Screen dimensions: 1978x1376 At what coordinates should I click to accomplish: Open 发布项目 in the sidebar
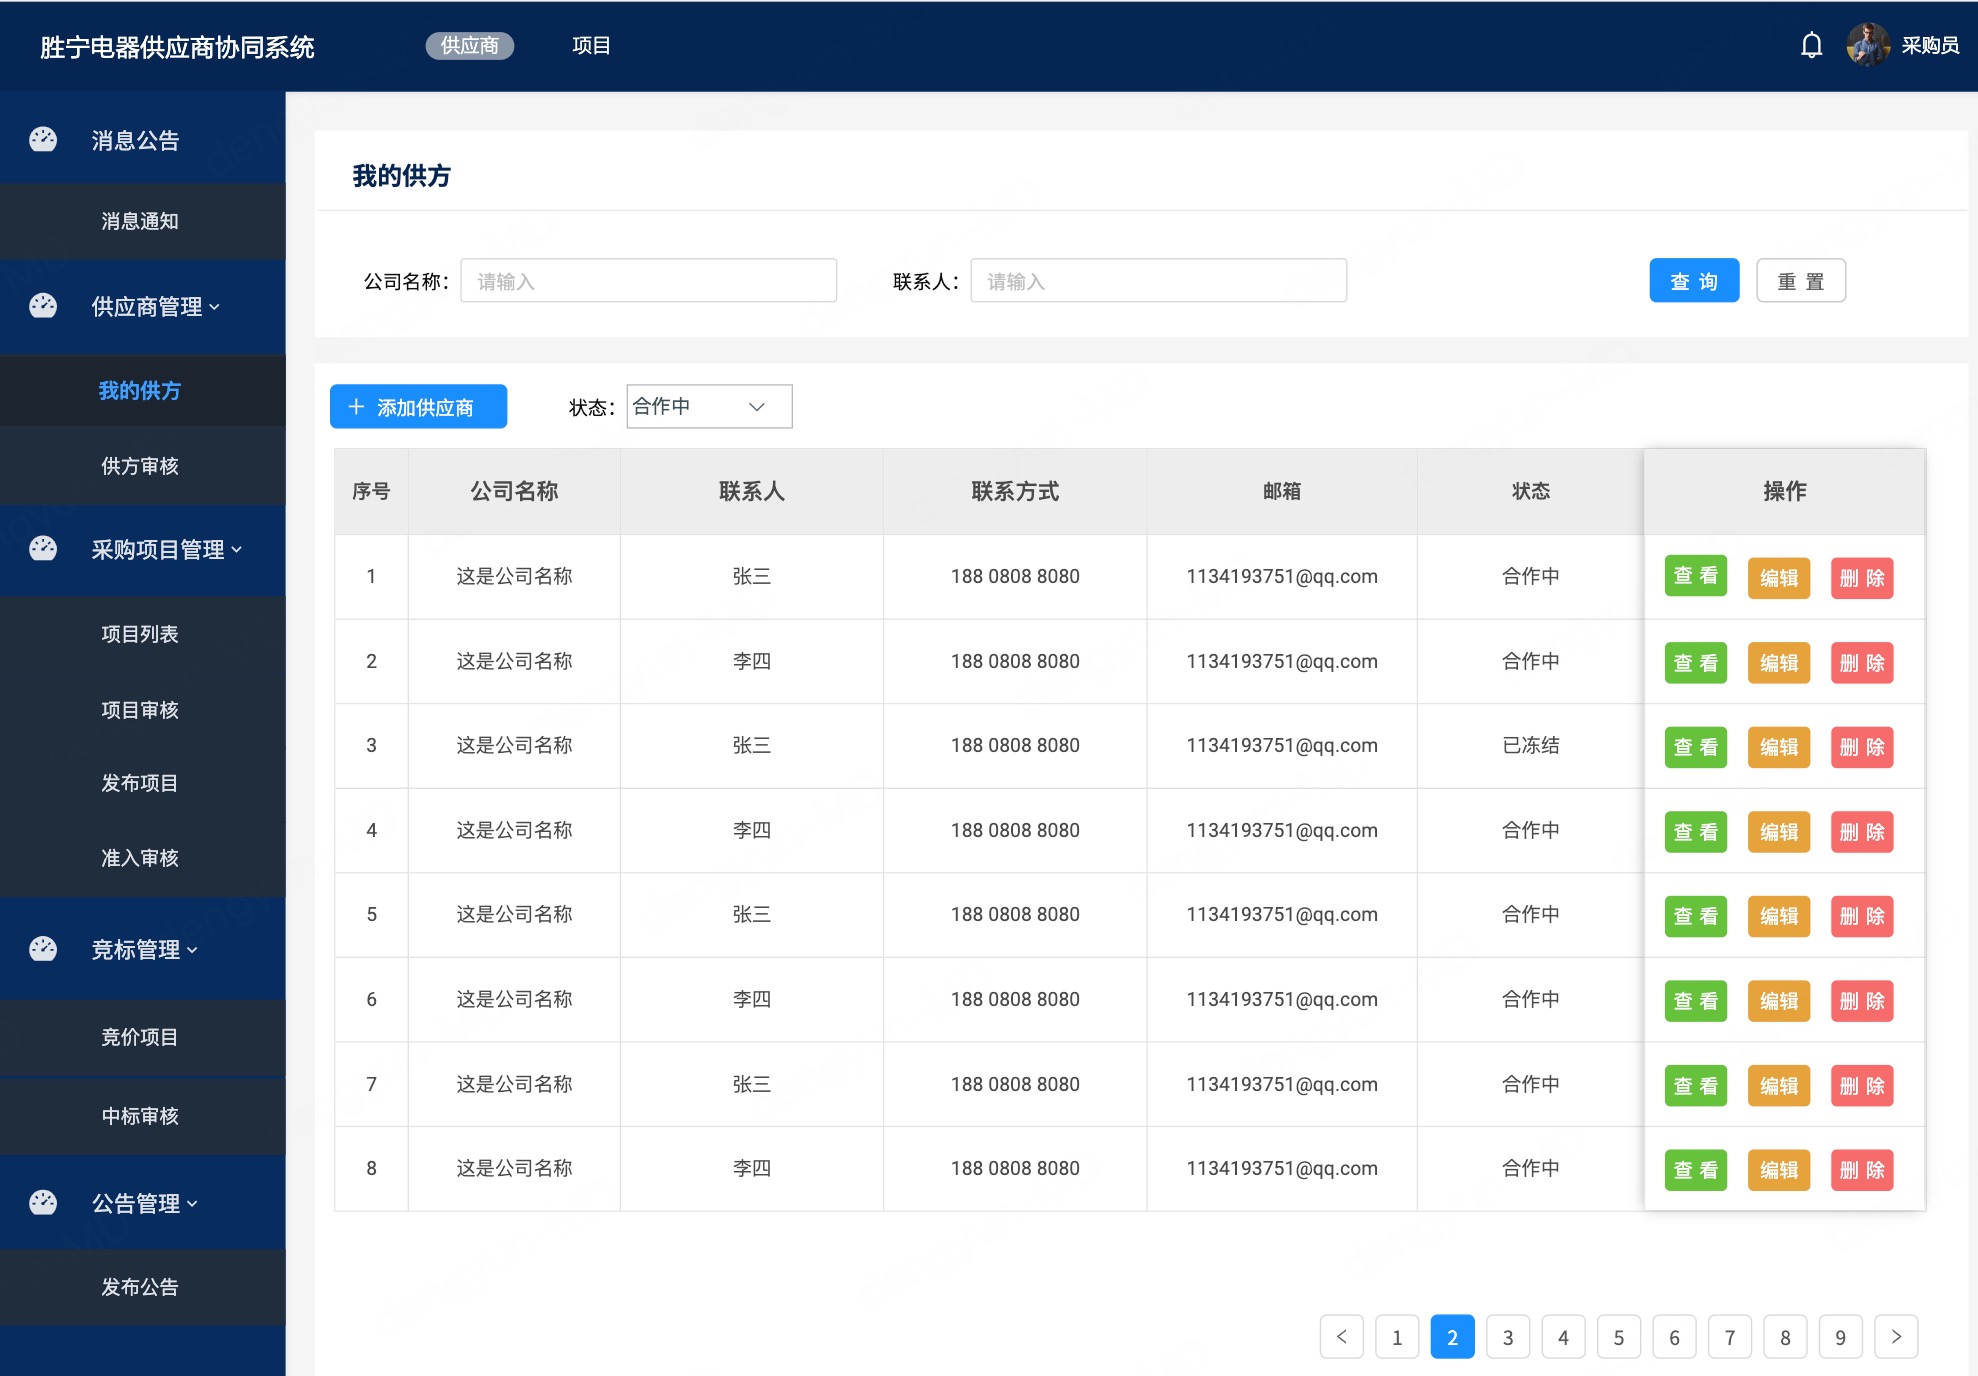140,783
